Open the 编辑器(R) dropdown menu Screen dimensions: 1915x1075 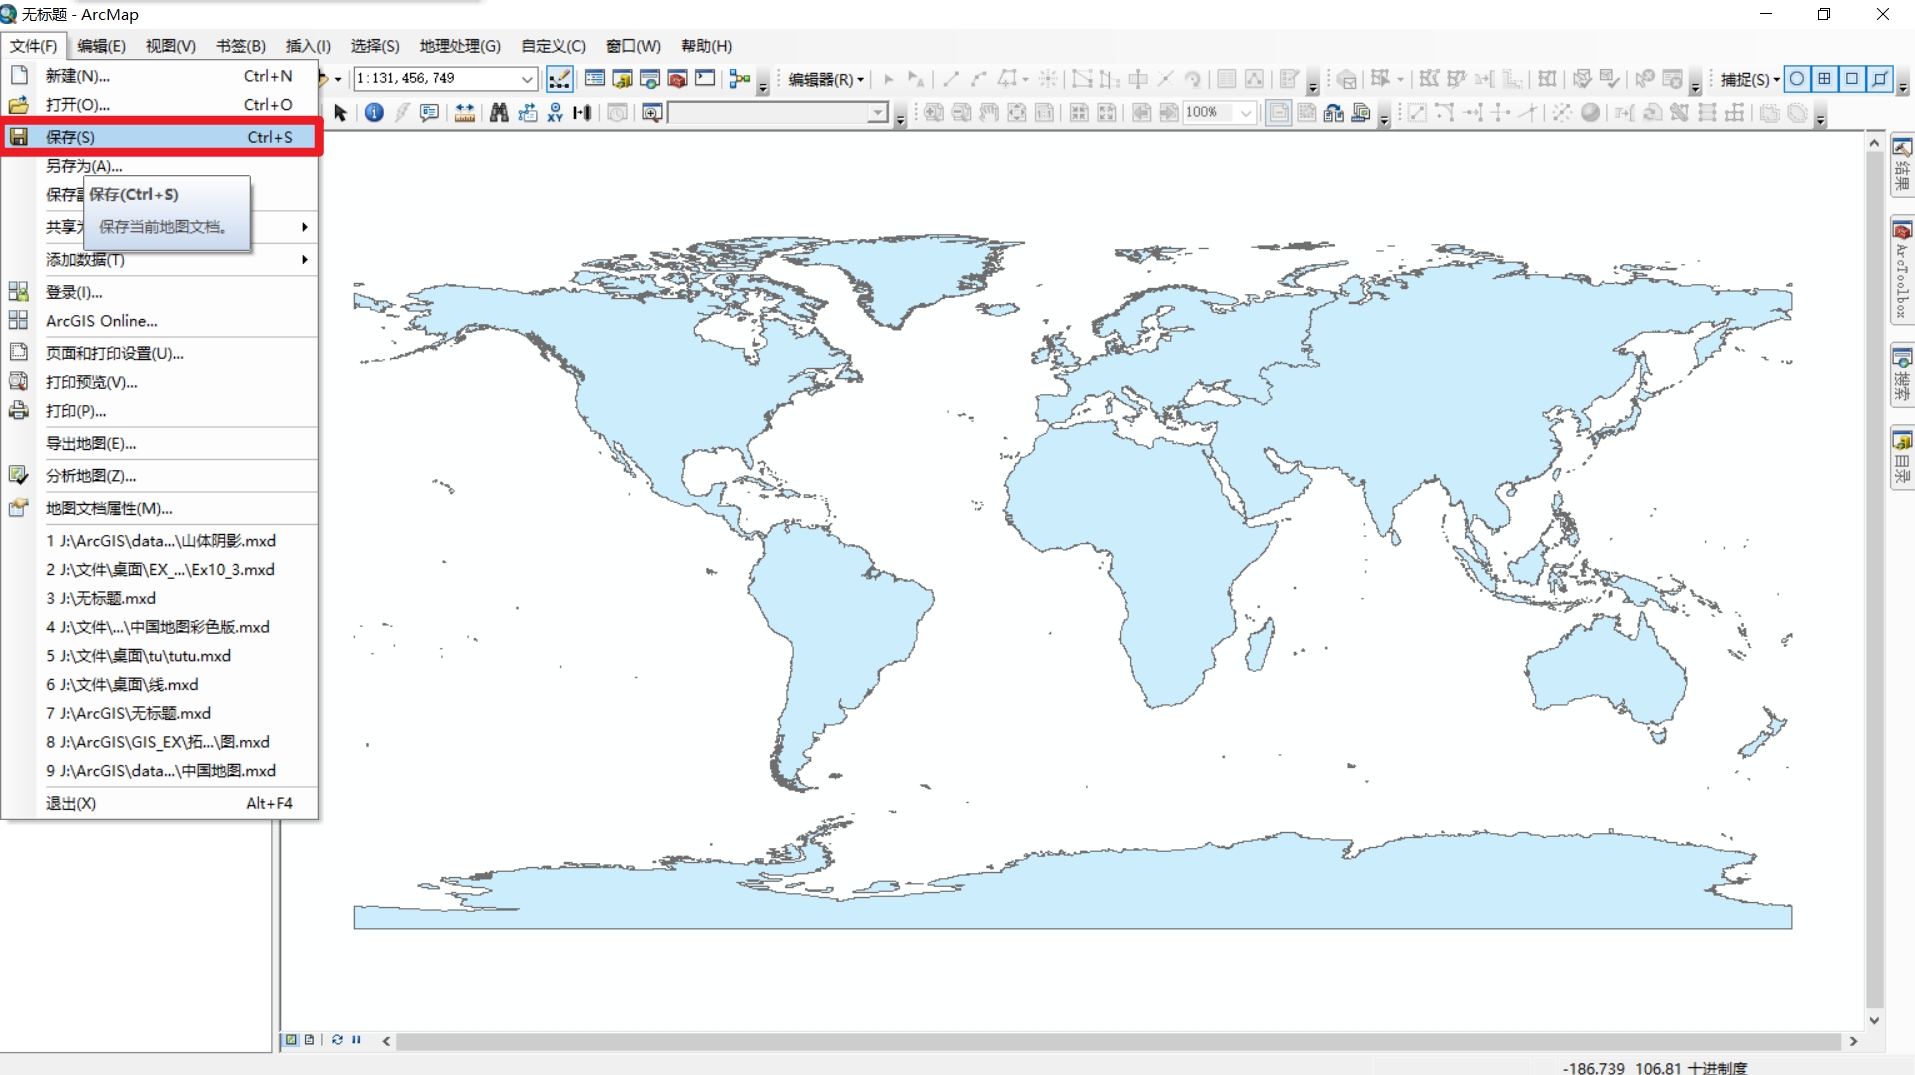coord(826,79)
